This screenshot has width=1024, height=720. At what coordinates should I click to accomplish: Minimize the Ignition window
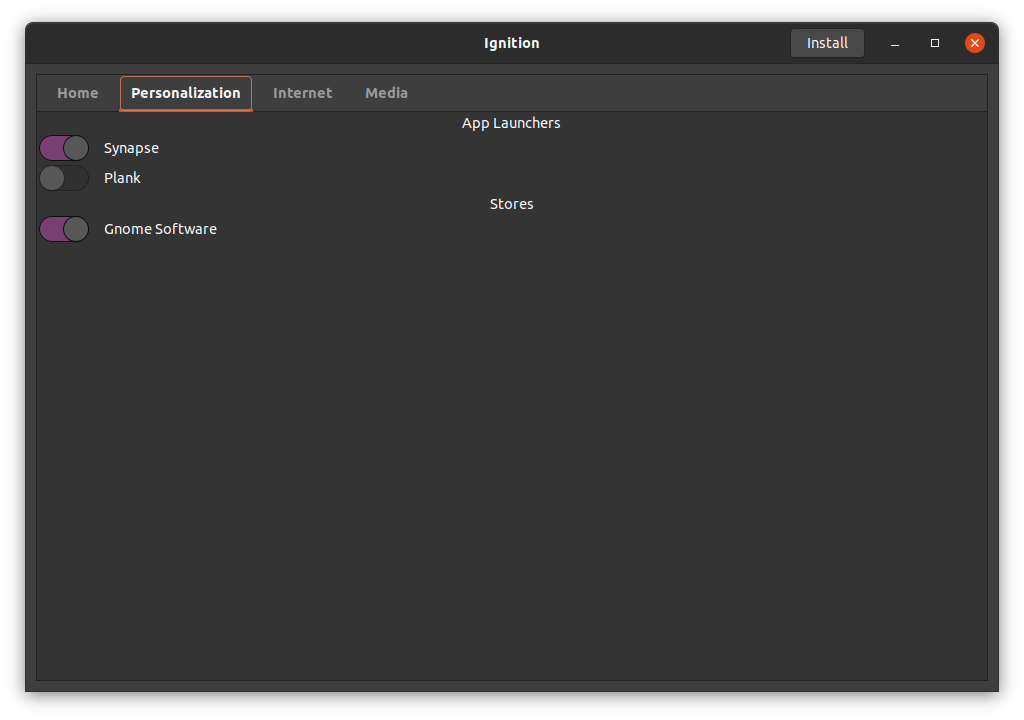pos(893,43)
